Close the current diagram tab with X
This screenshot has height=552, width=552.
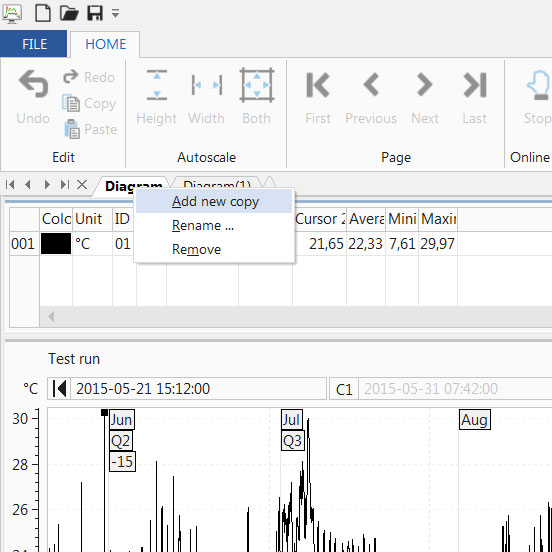pos(82,184)
